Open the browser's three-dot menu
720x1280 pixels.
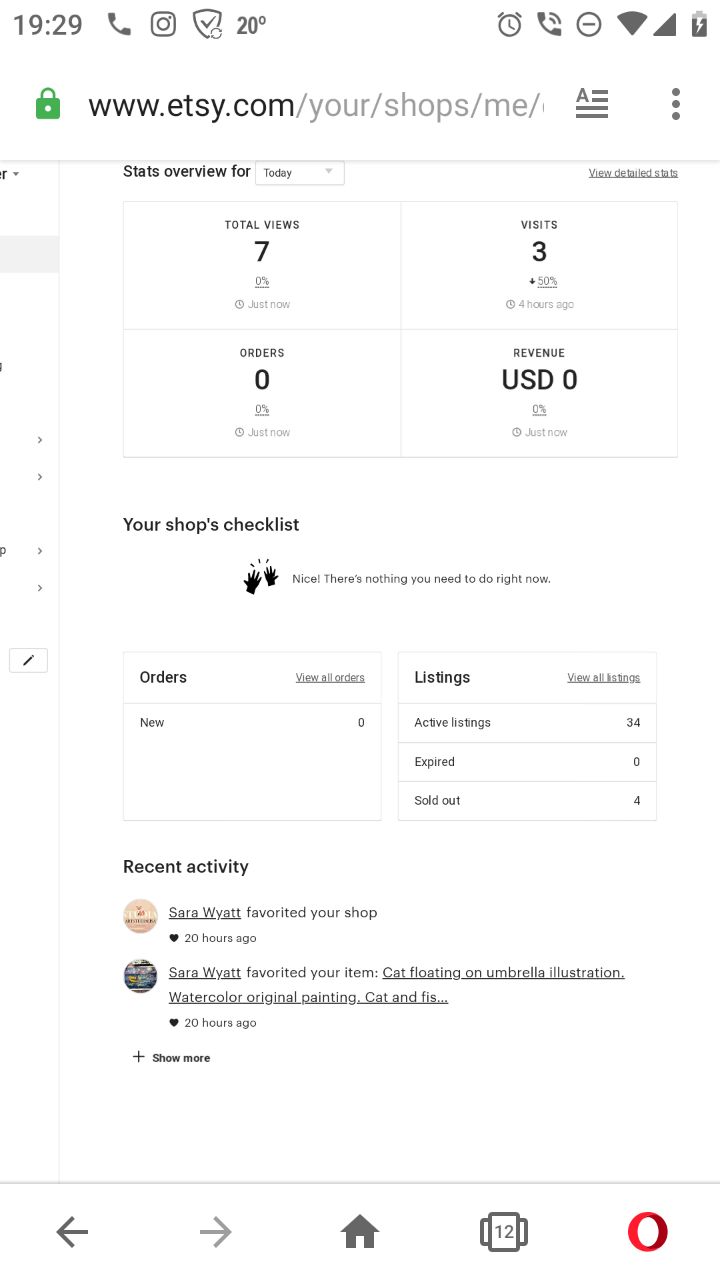click(676, 104)
